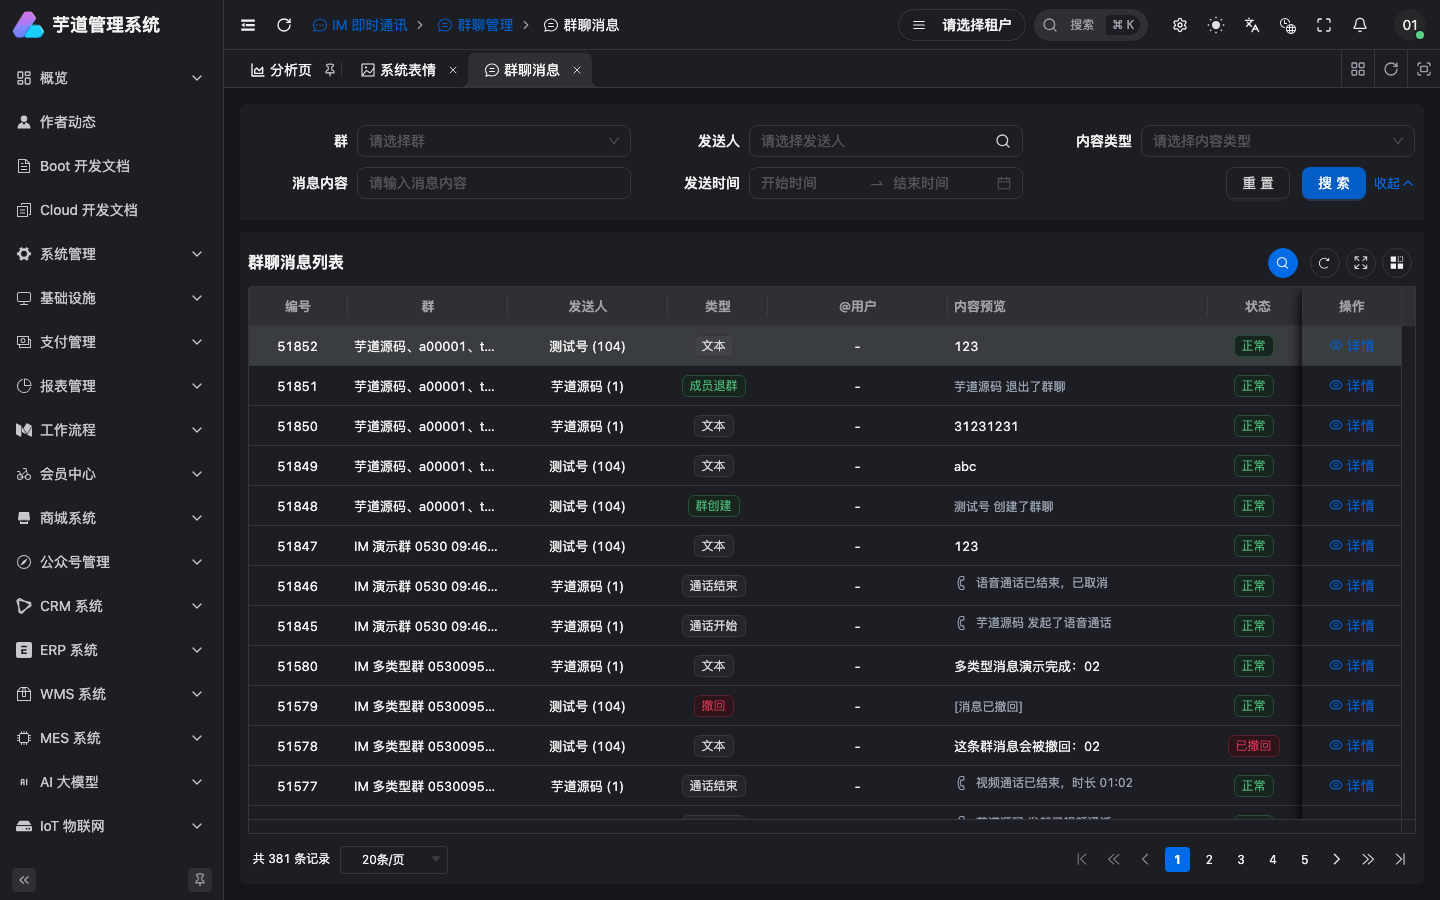Go to previous page arrow
1440x900 pixels.
[x=1145, y=859]
